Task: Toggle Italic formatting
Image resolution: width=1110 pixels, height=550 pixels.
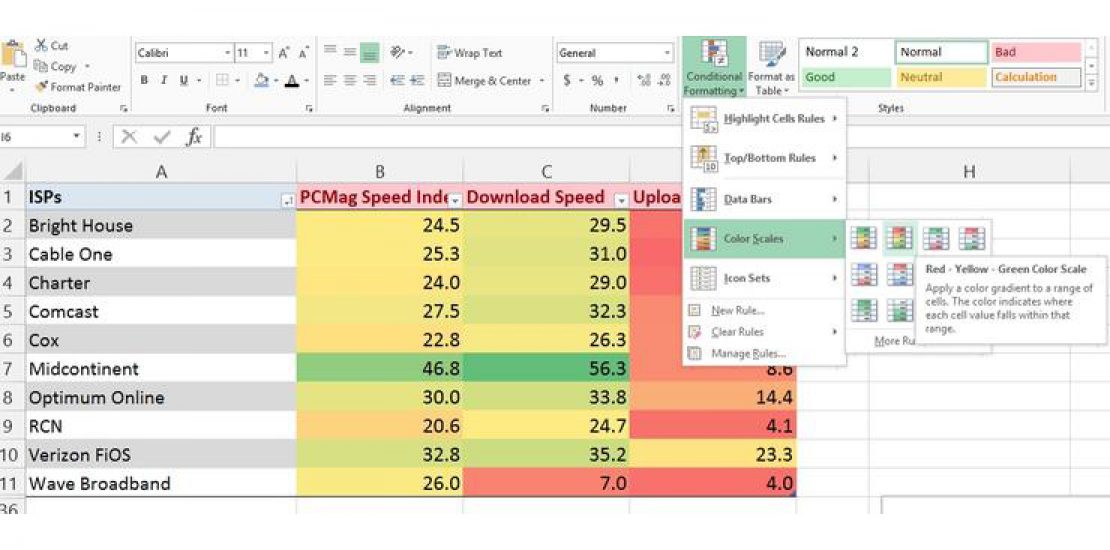Action: pyautogui.click(x=162, y=81)
